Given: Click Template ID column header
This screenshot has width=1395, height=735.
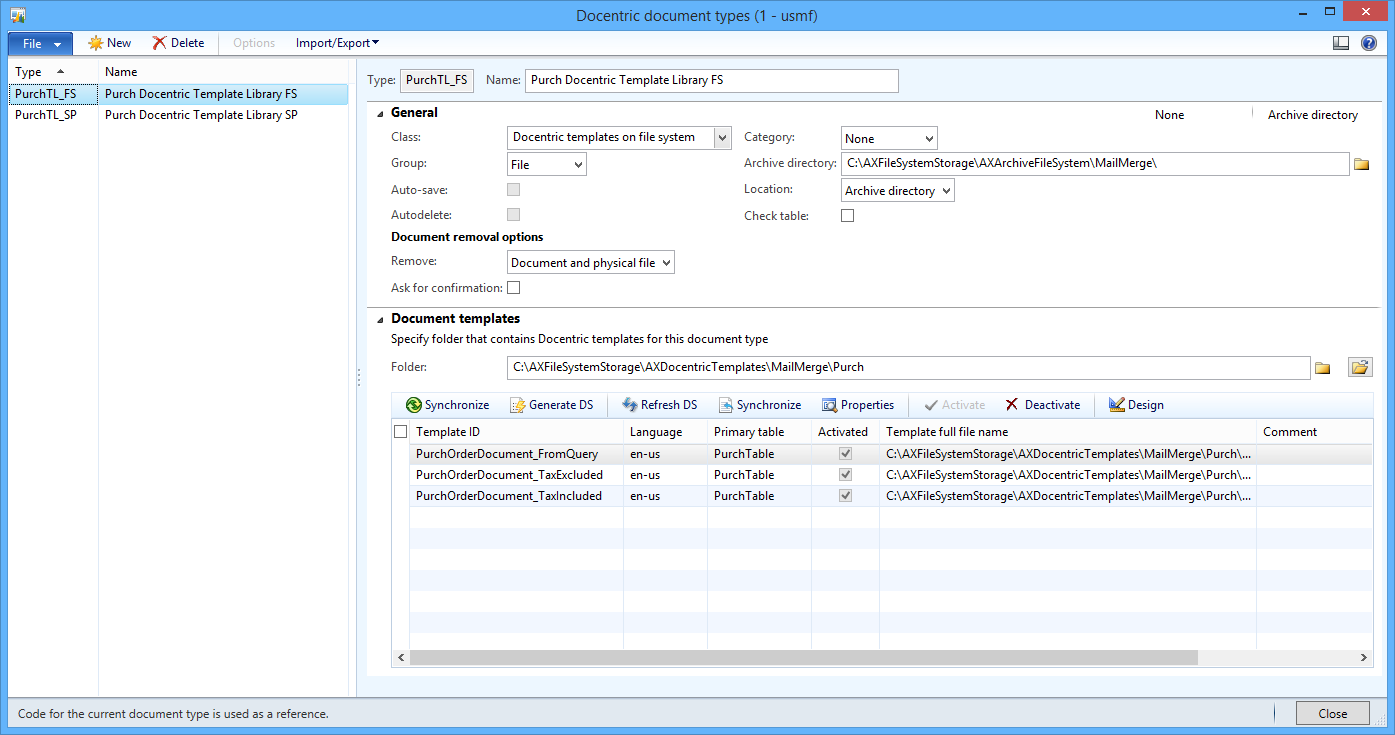Looking at the screenshot, I should 516,432.
